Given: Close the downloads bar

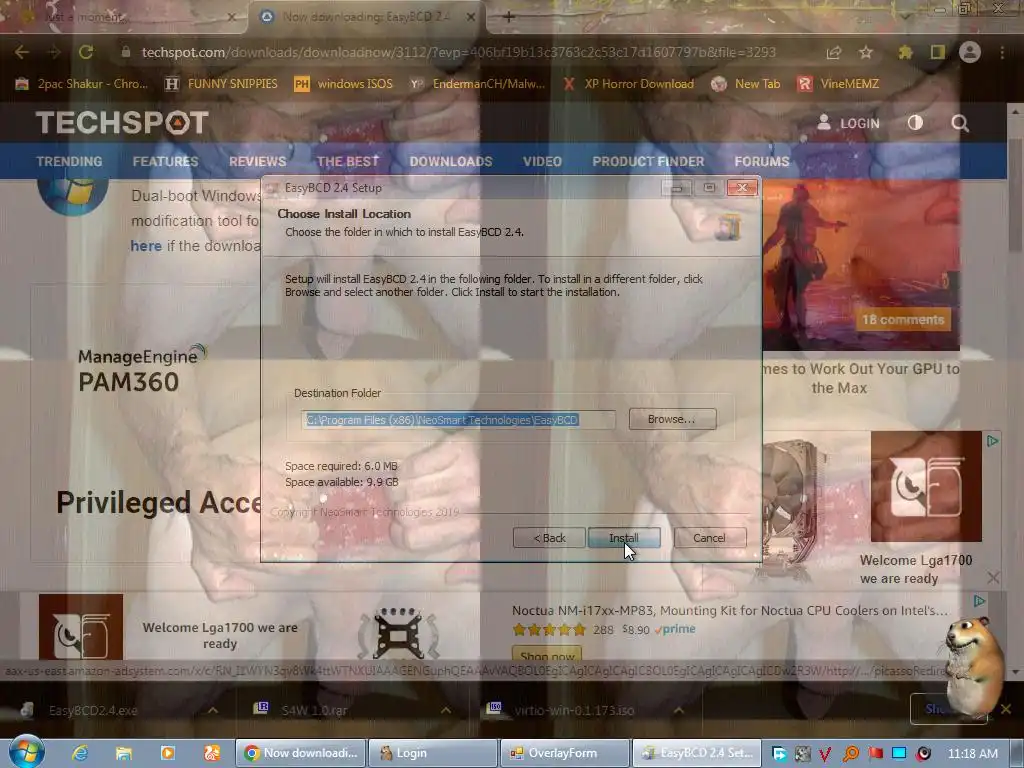Looking at the screenshot, I should coord(1006,709).
